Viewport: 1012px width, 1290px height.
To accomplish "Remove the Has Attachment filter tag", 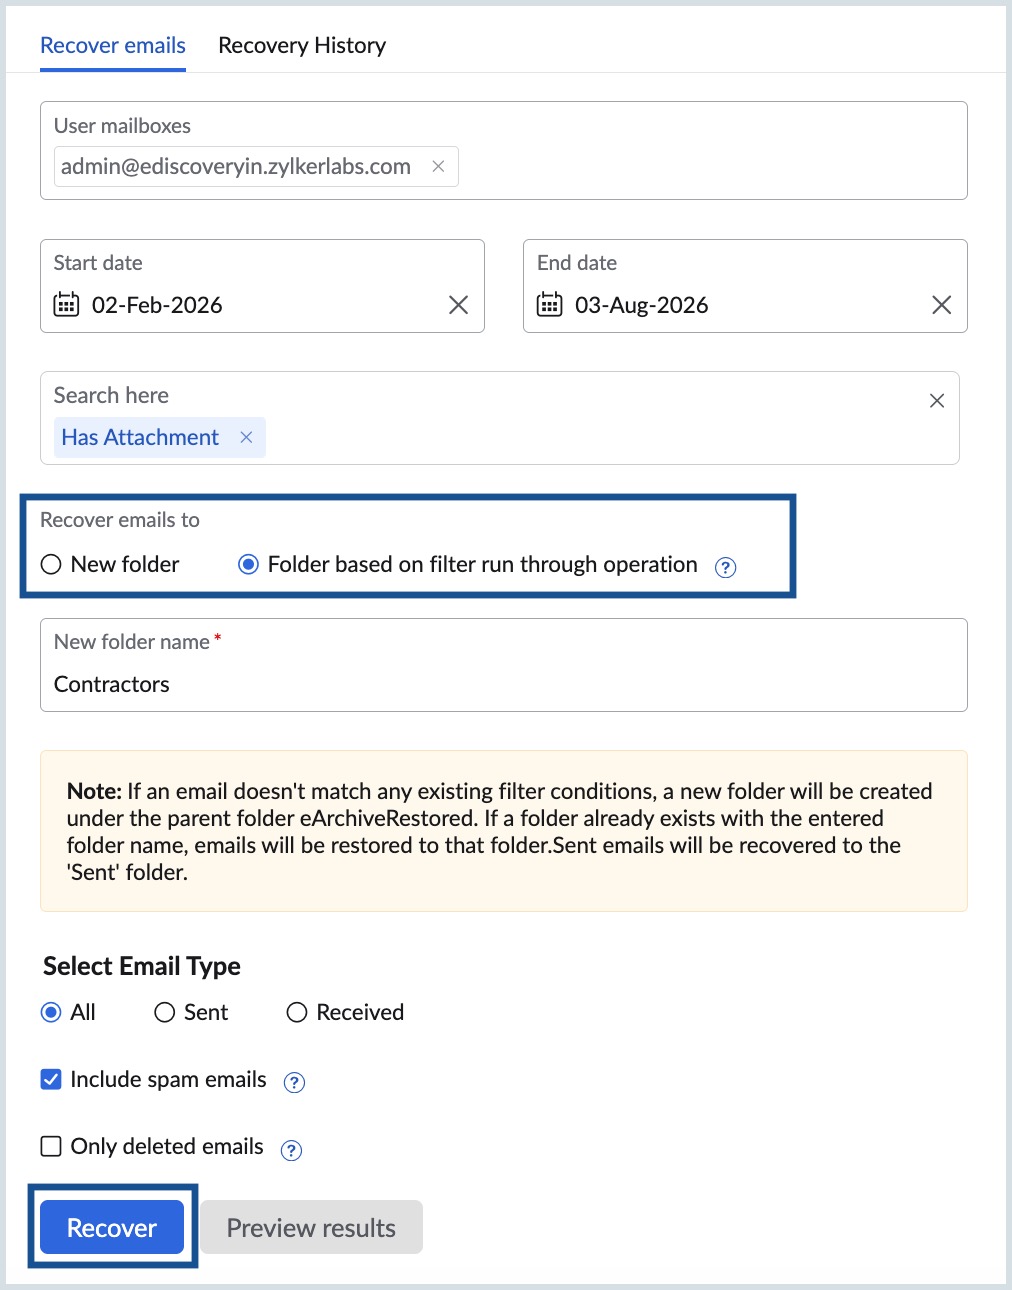I will coord(246,438).
